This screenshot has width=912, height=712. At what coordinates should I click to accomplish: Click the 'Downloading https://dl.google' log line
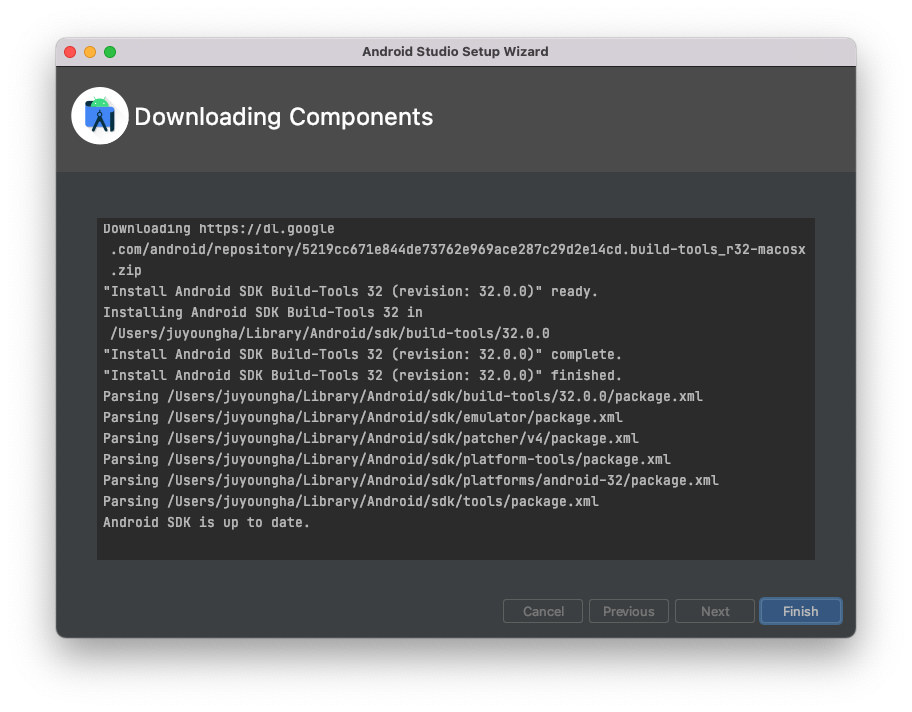click(x=219, y=229)
